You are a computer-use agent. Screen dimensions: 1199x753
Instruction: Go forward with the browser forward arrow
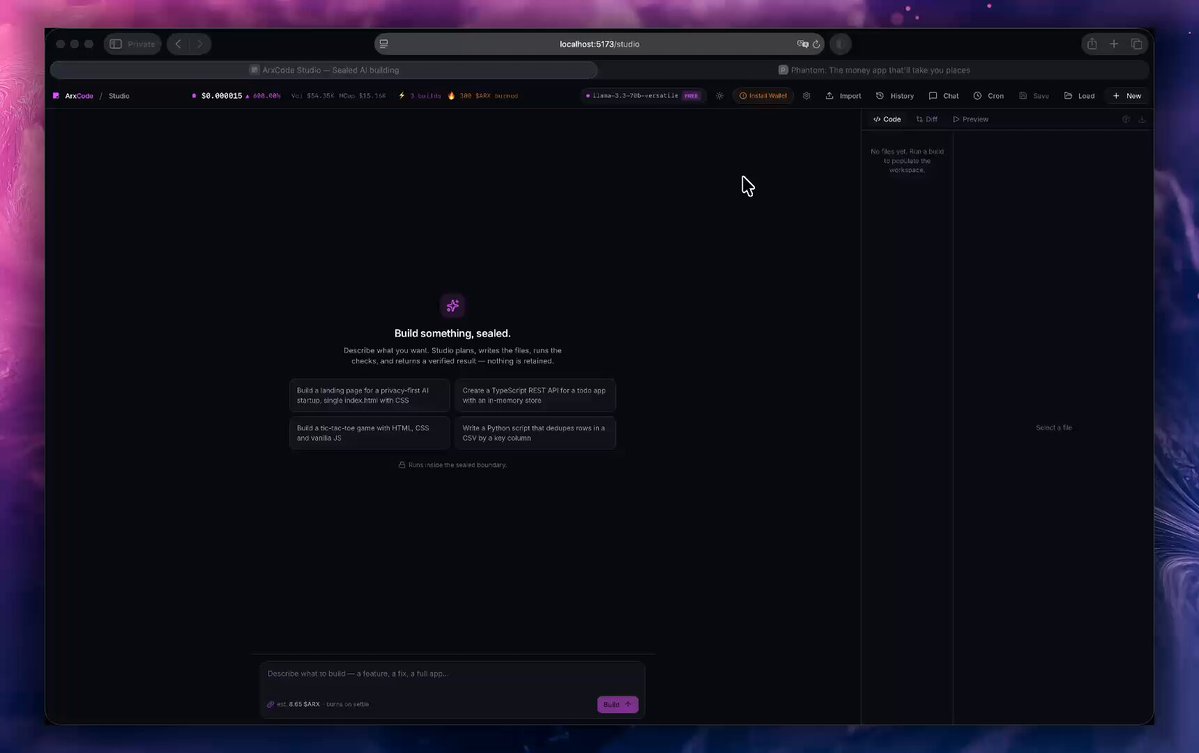[200, 44]
